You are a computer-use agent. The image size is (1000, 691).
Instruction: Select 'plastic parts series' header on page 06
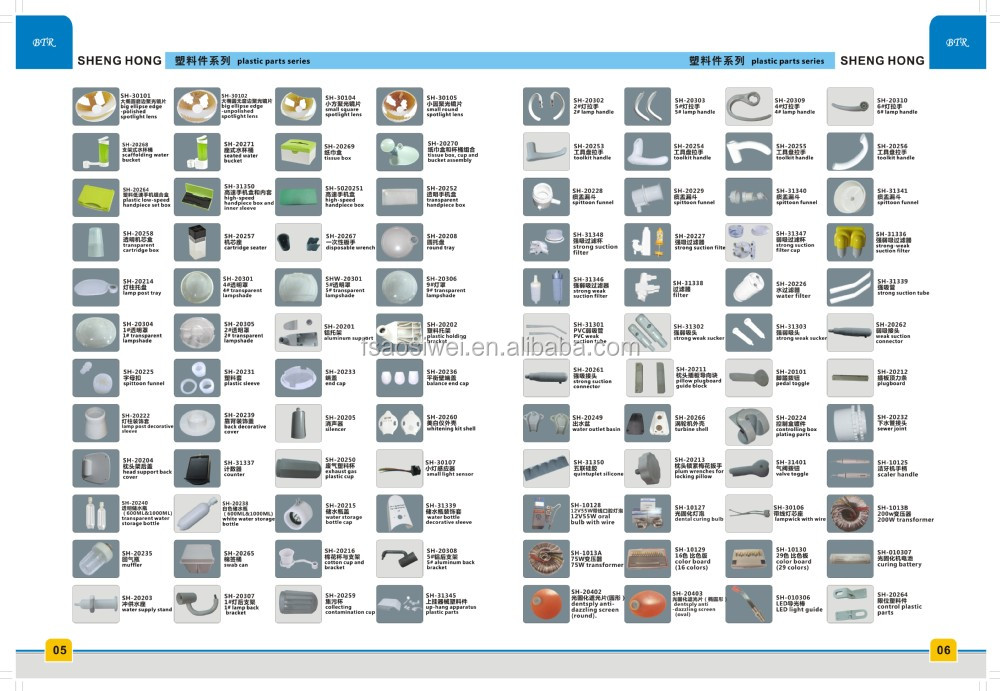coord(788,61)
